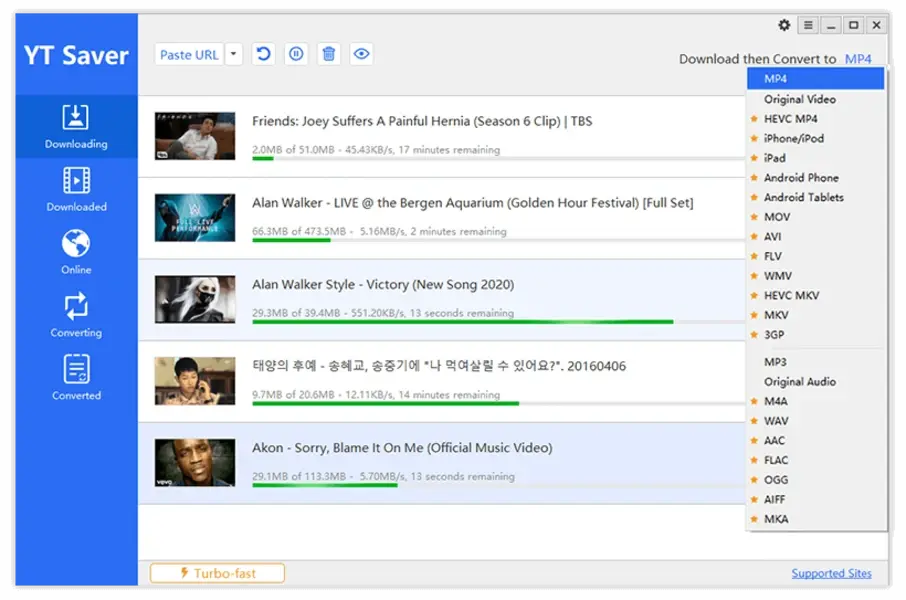Open the Online browser section in sidebar
The height and width of the screenshot is (600, 906).
point(76,250)
